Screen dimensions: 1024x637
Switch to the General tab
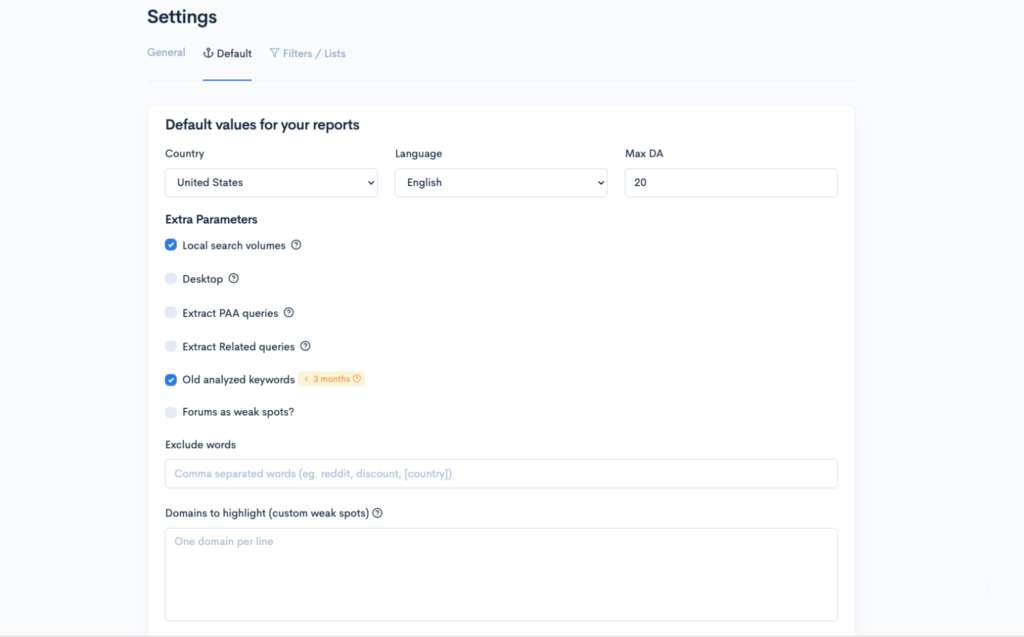pyautogui.click(x=166, y=53)
